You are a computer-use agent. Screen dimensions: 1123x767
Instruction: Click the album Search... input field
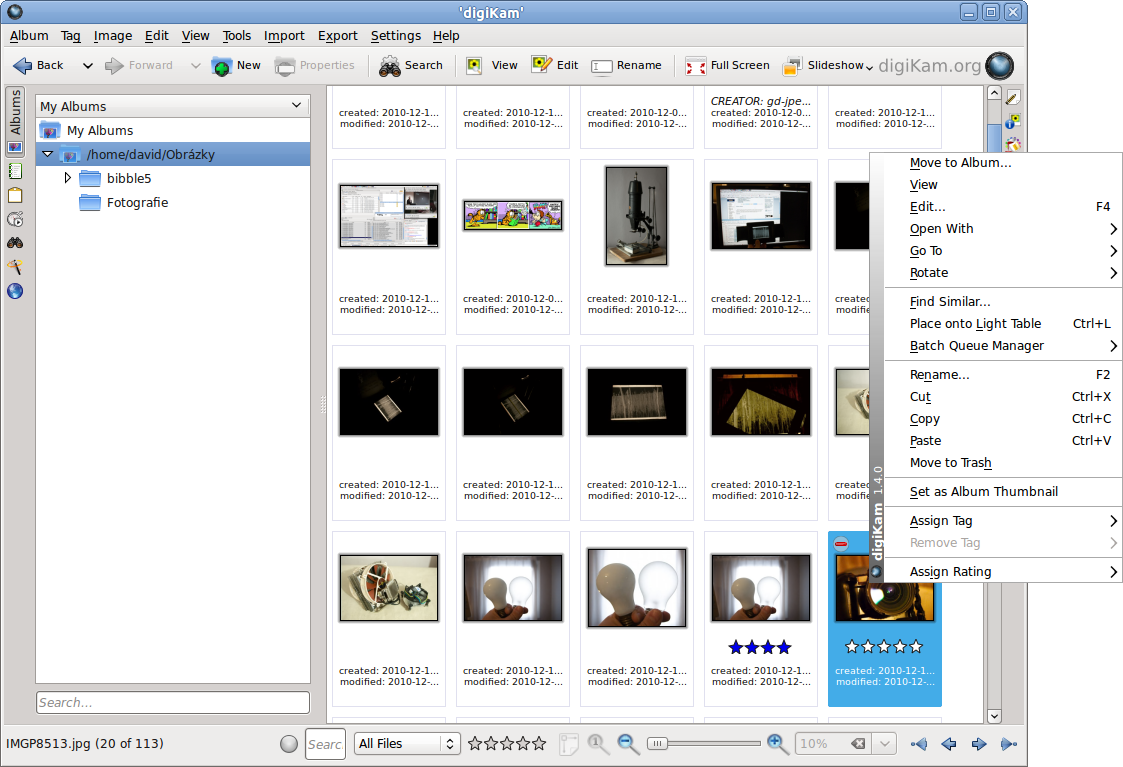[173, 703]
